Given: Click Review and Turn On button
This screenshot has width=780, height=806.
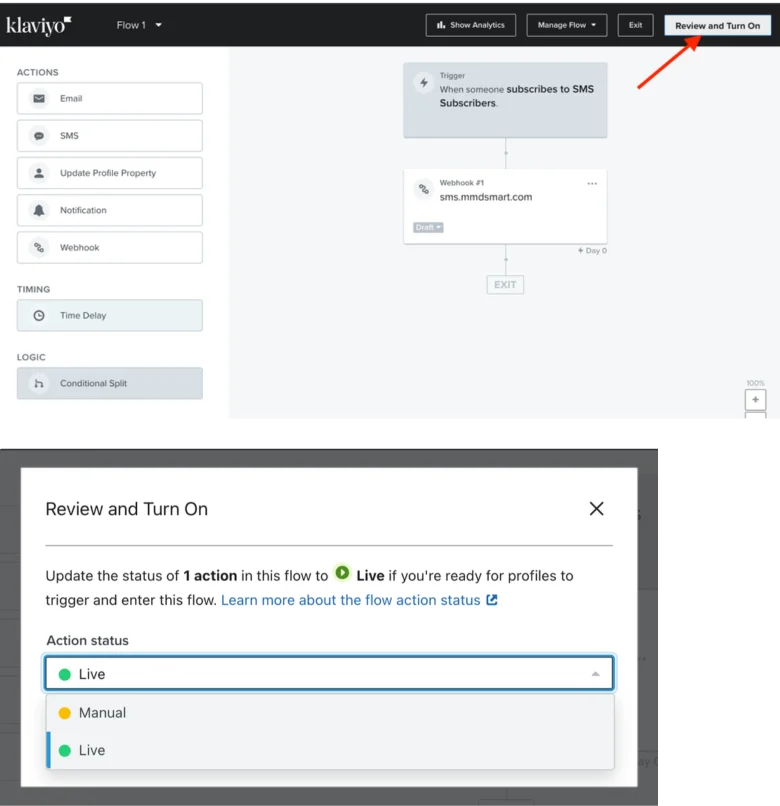Looking at the screenshot, I should (717, 25).
